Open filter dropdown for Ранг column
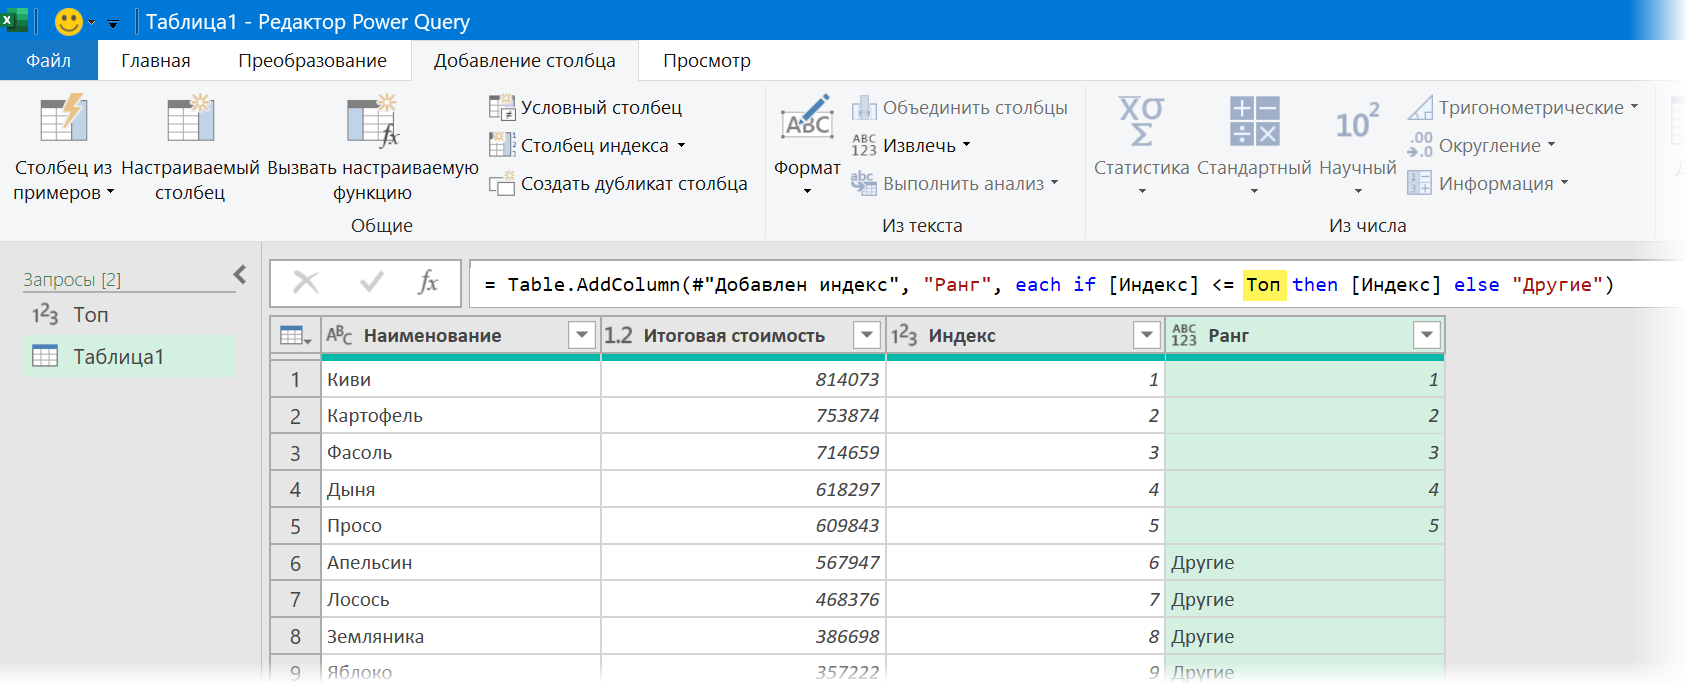 [x=1427, y=335]
